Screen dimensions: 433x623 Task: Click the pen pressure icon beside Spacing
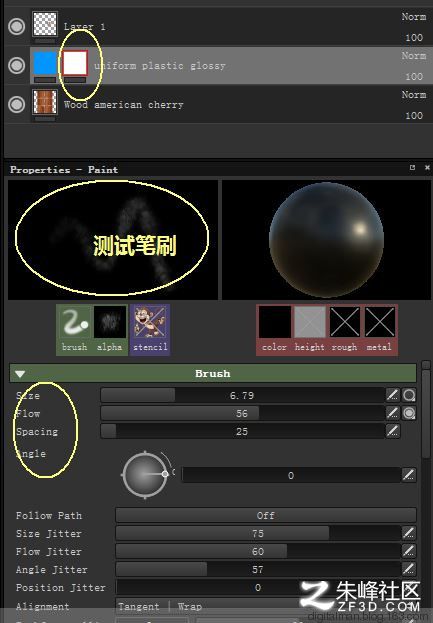392,431
